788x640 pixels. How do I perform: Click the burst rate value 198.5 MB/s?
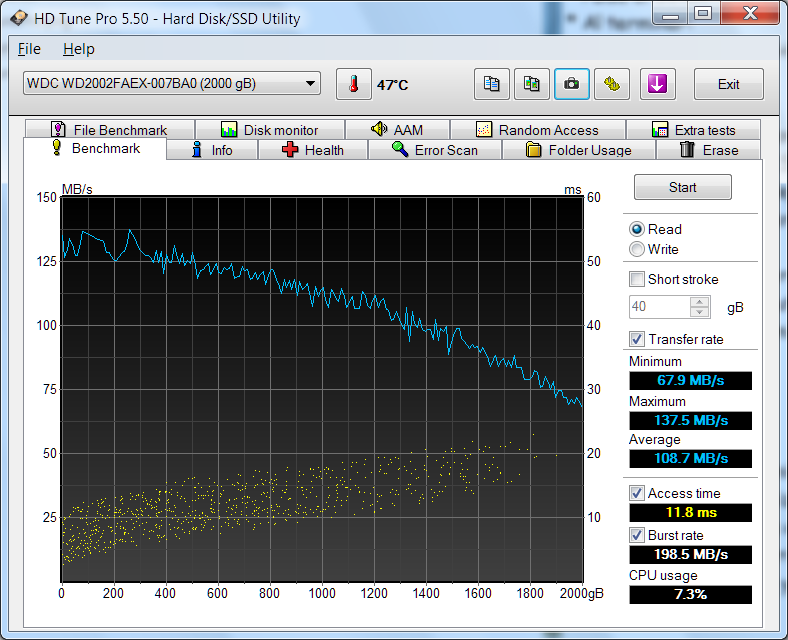(691, 555)
